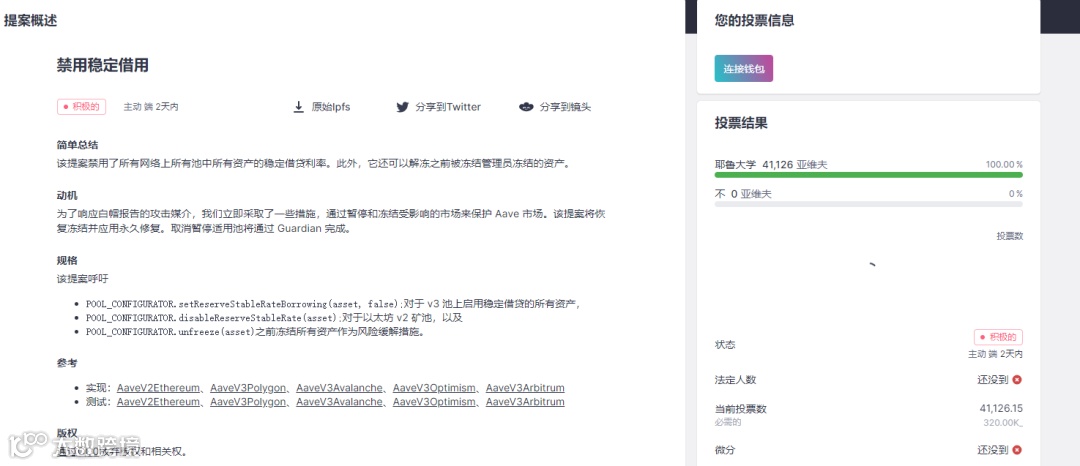Click the 320.00K required votes value
The image size is (1080, 466).
coord(1003,422)
